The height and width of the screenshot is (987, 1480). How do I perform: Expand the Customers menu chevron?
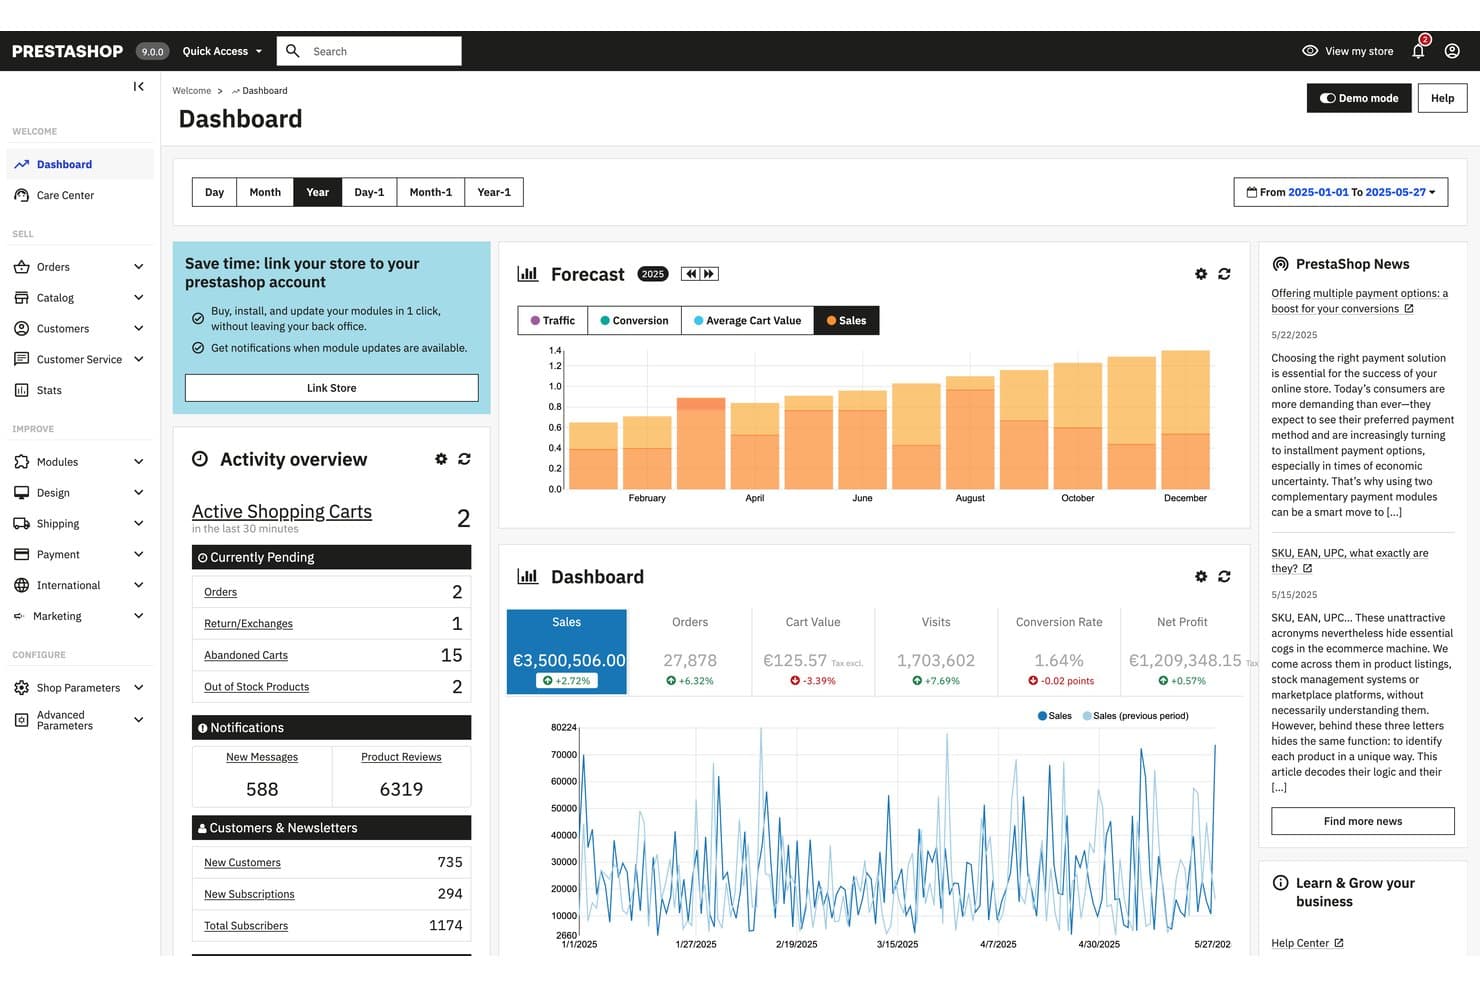(138, 329)
